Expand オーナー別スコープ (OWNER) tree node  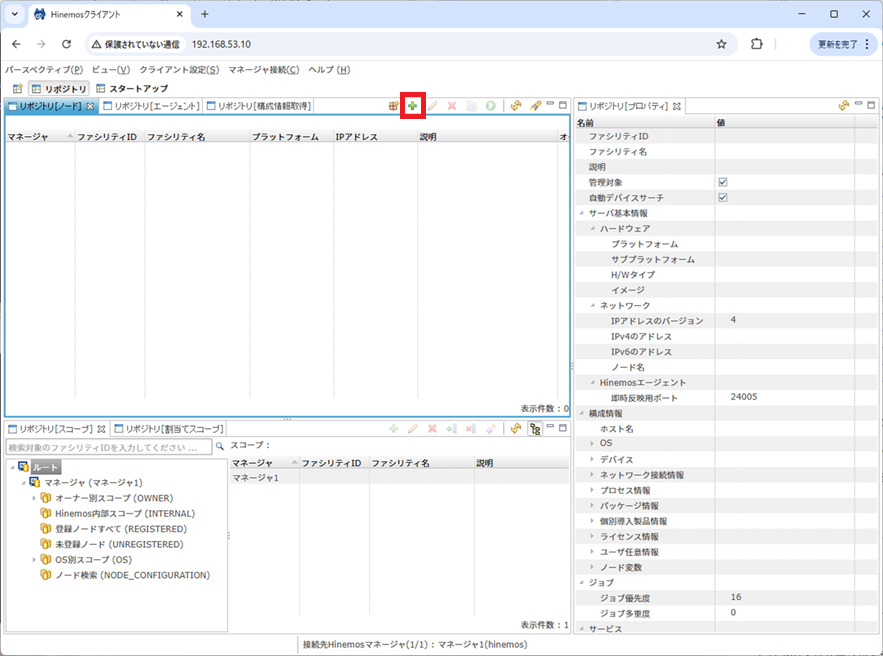coord(34,498)
